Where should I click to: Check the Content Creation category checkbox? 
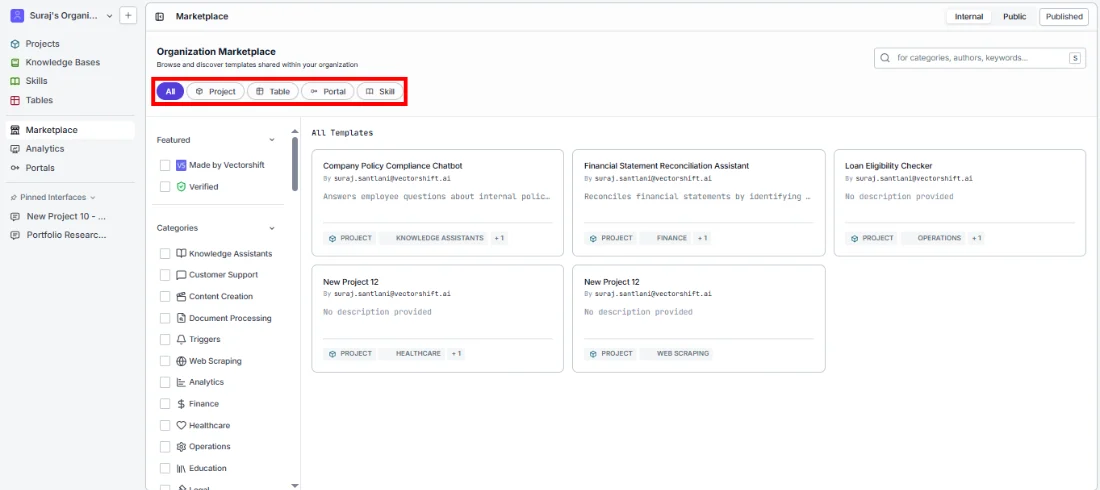click(165, 296)
